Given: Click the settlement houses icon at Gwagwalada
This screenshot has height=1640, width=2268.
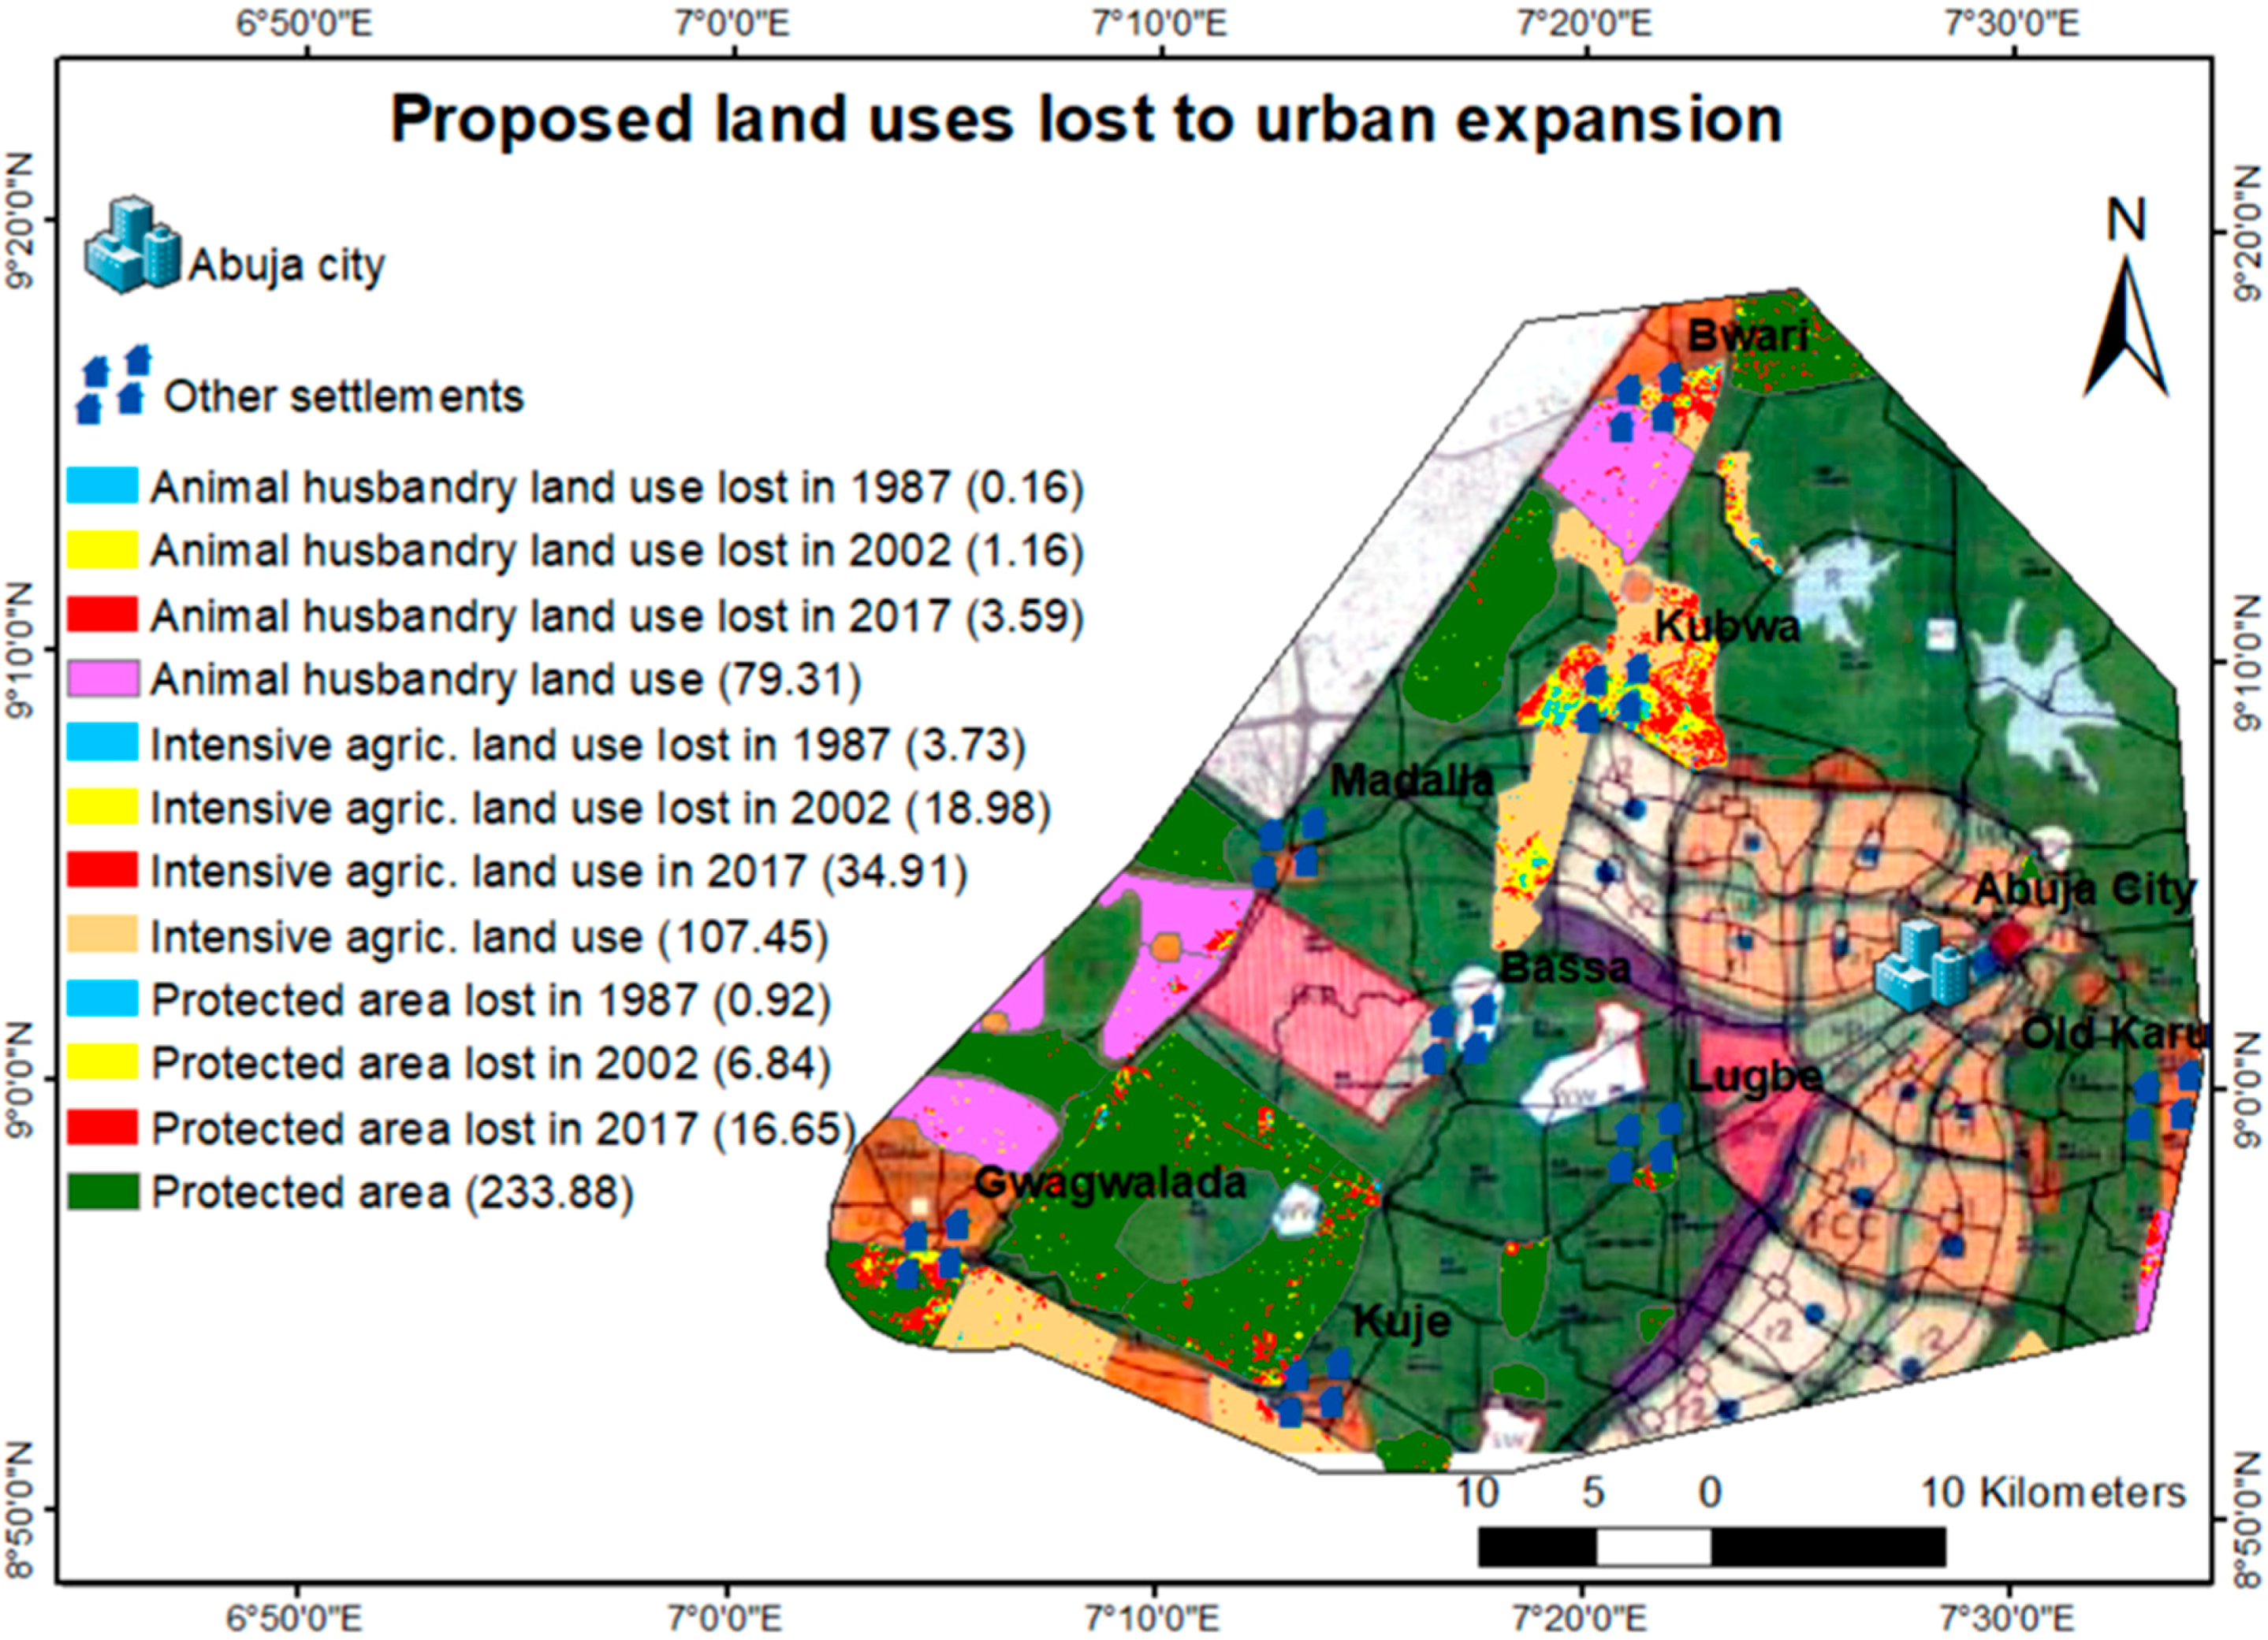Looking at the screenshot, I should pyautogui.click(x=932, y=1249).
